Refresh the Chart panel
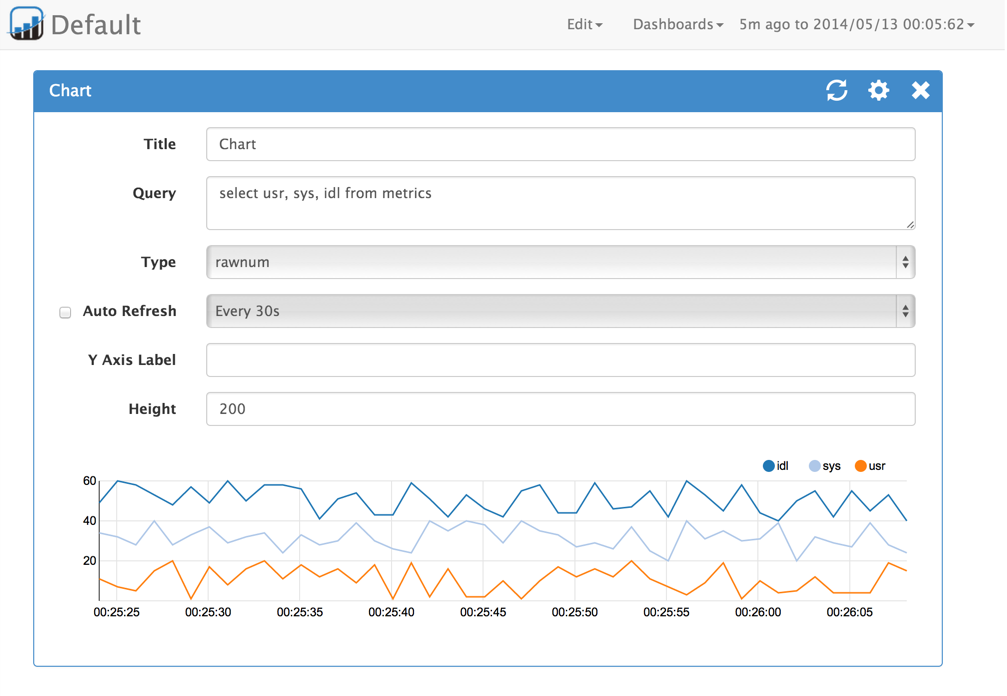The image size is (1007, 696). pos(836,91)
